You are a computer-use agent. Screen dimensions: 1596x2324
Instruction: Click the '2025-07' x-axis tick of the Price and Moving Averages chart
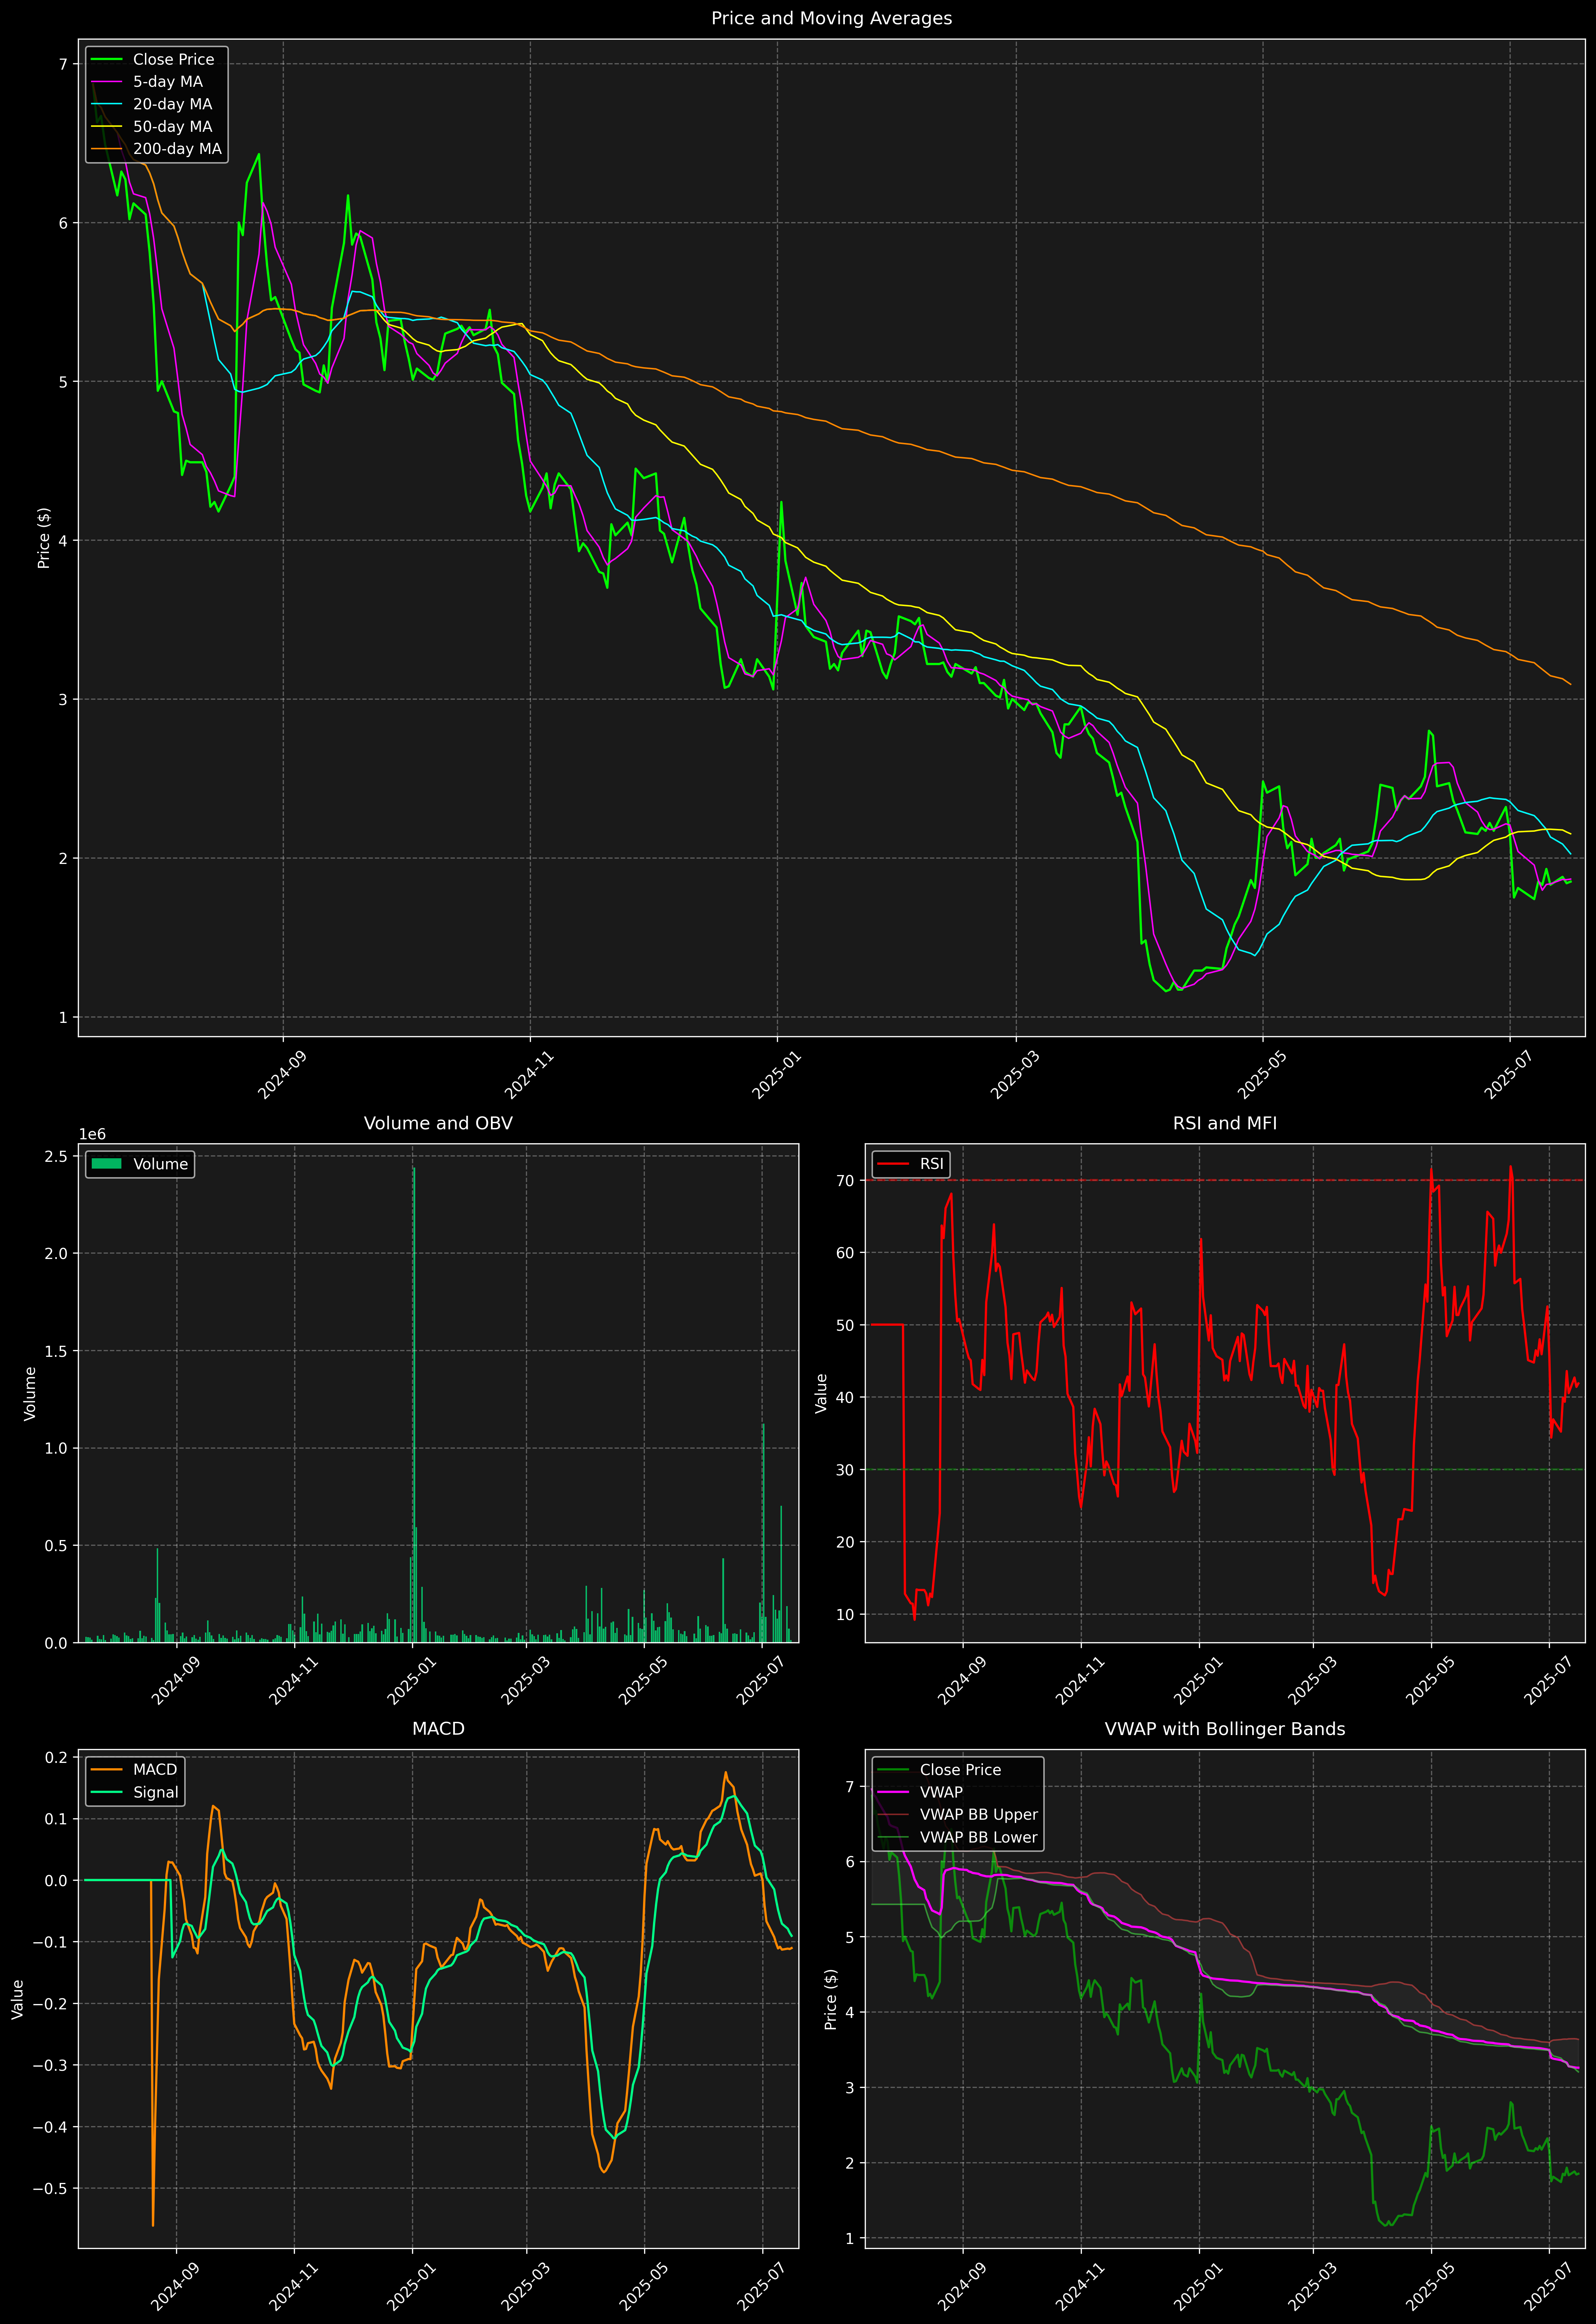tap(1509, 1075)
